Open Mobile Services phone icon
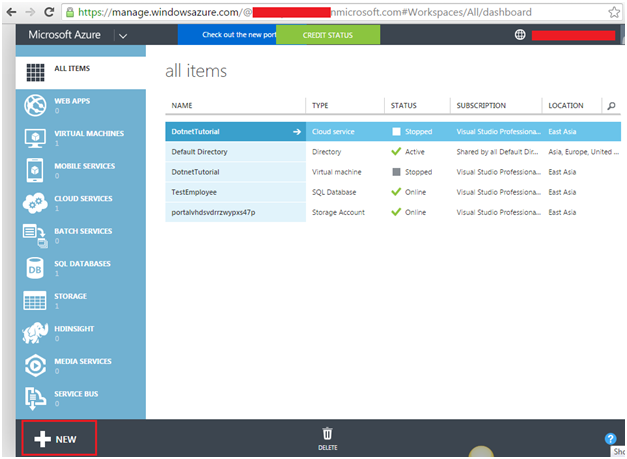This screenshot has height=459, width=627. click(35, 170)
